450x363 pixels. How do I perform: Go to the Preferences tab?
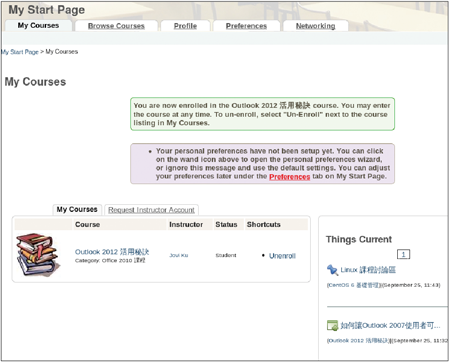point(246,26)
